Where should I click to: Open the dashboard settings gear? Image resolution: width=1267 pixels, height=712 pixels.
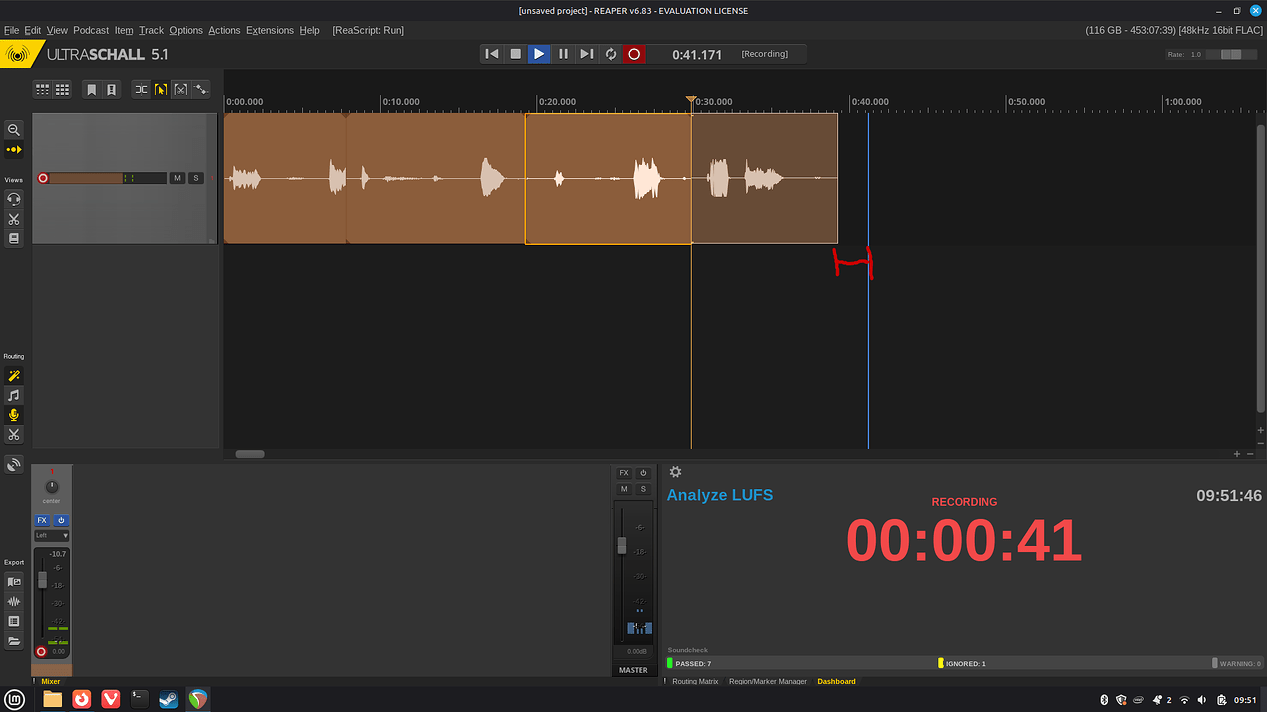coord(675,472)
